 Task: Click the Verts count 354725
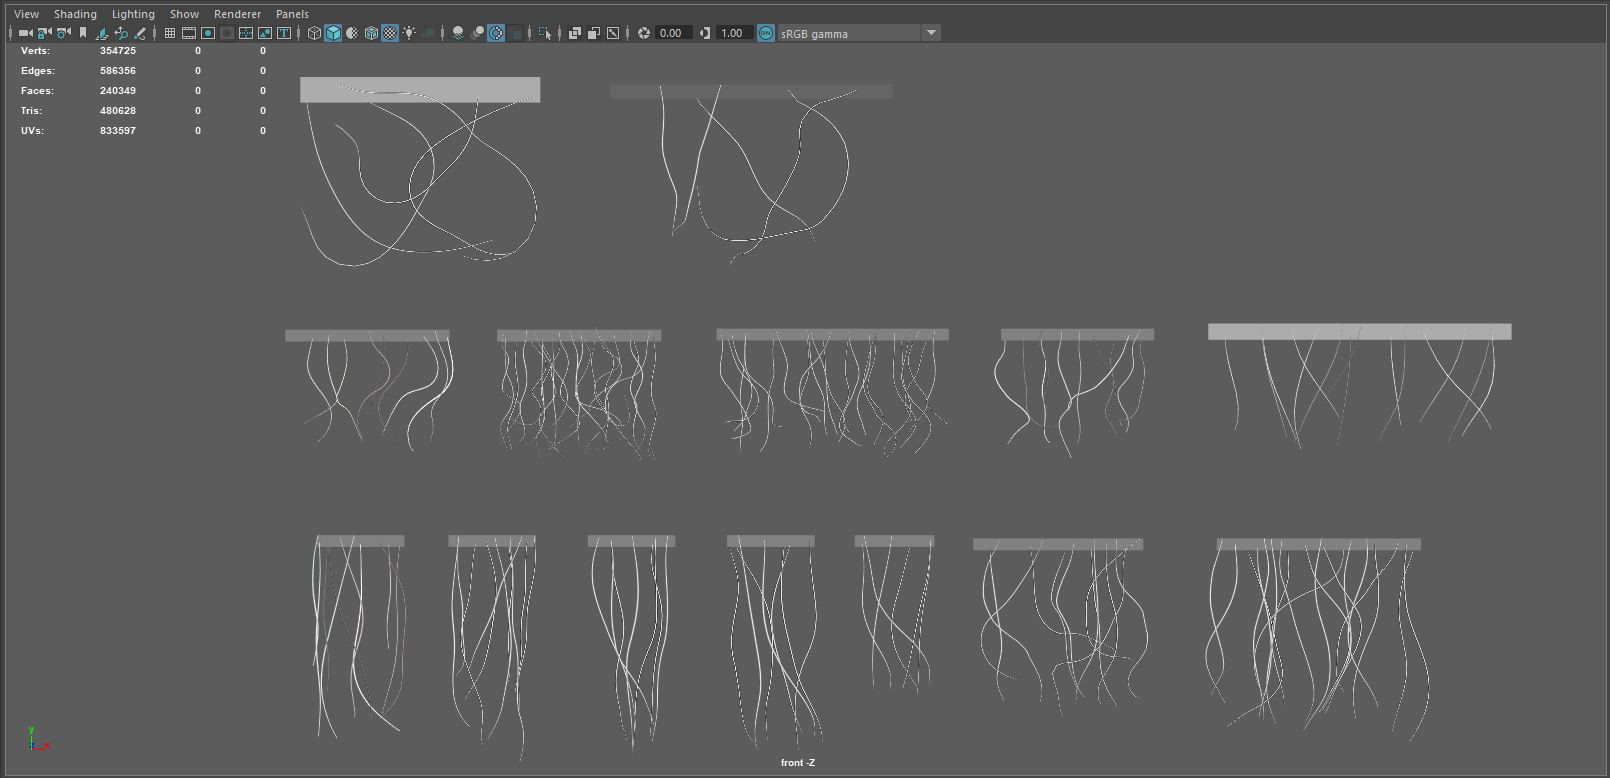coord(118,51)
